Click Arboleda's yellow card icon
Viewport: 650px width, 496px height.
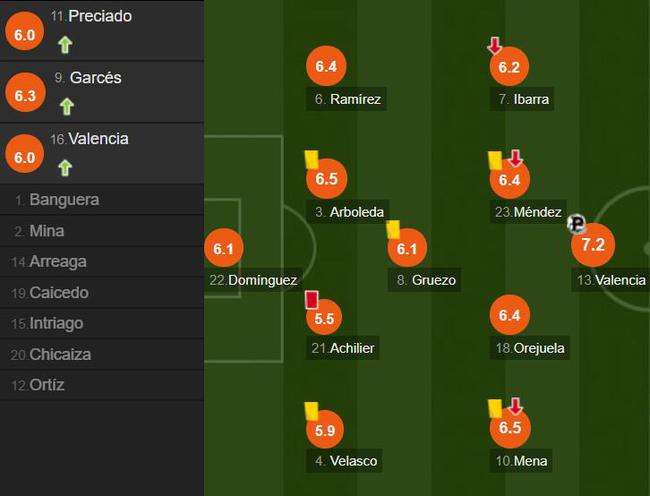(311, 160)
